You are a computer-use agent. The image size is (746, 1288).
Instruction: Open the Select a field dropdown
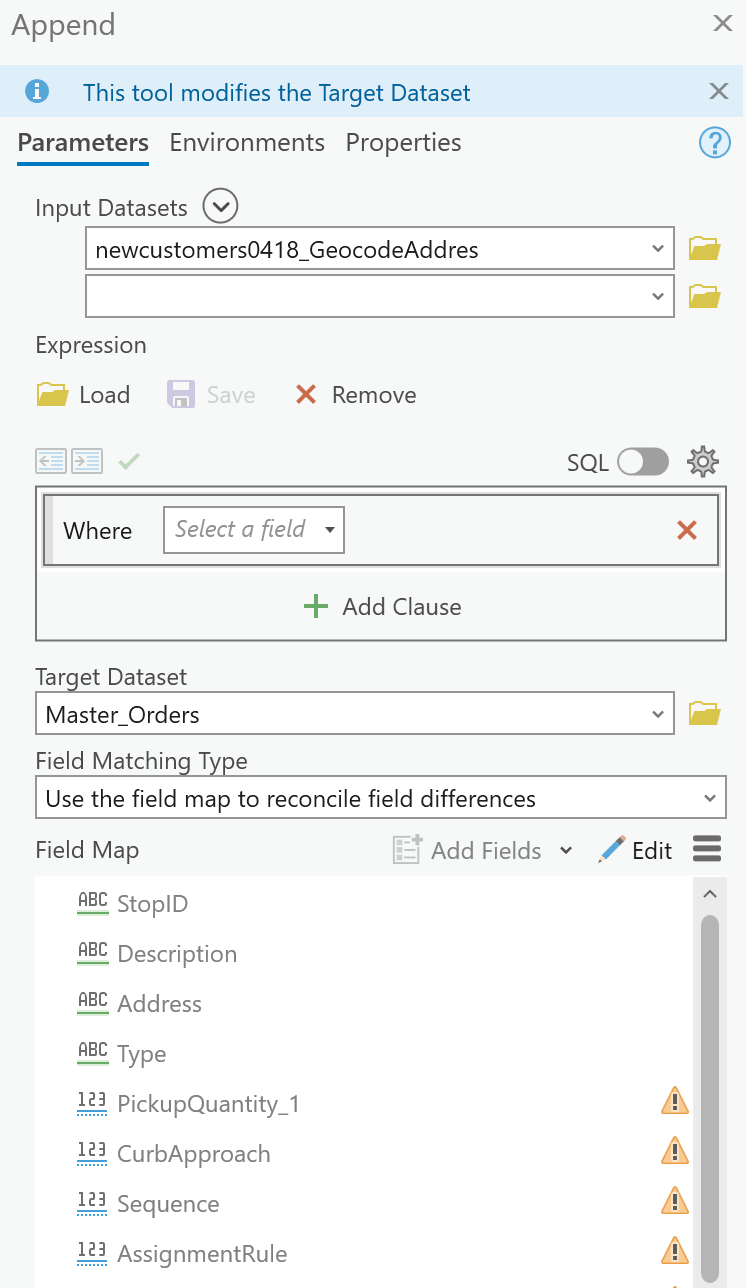click(254, 530)
